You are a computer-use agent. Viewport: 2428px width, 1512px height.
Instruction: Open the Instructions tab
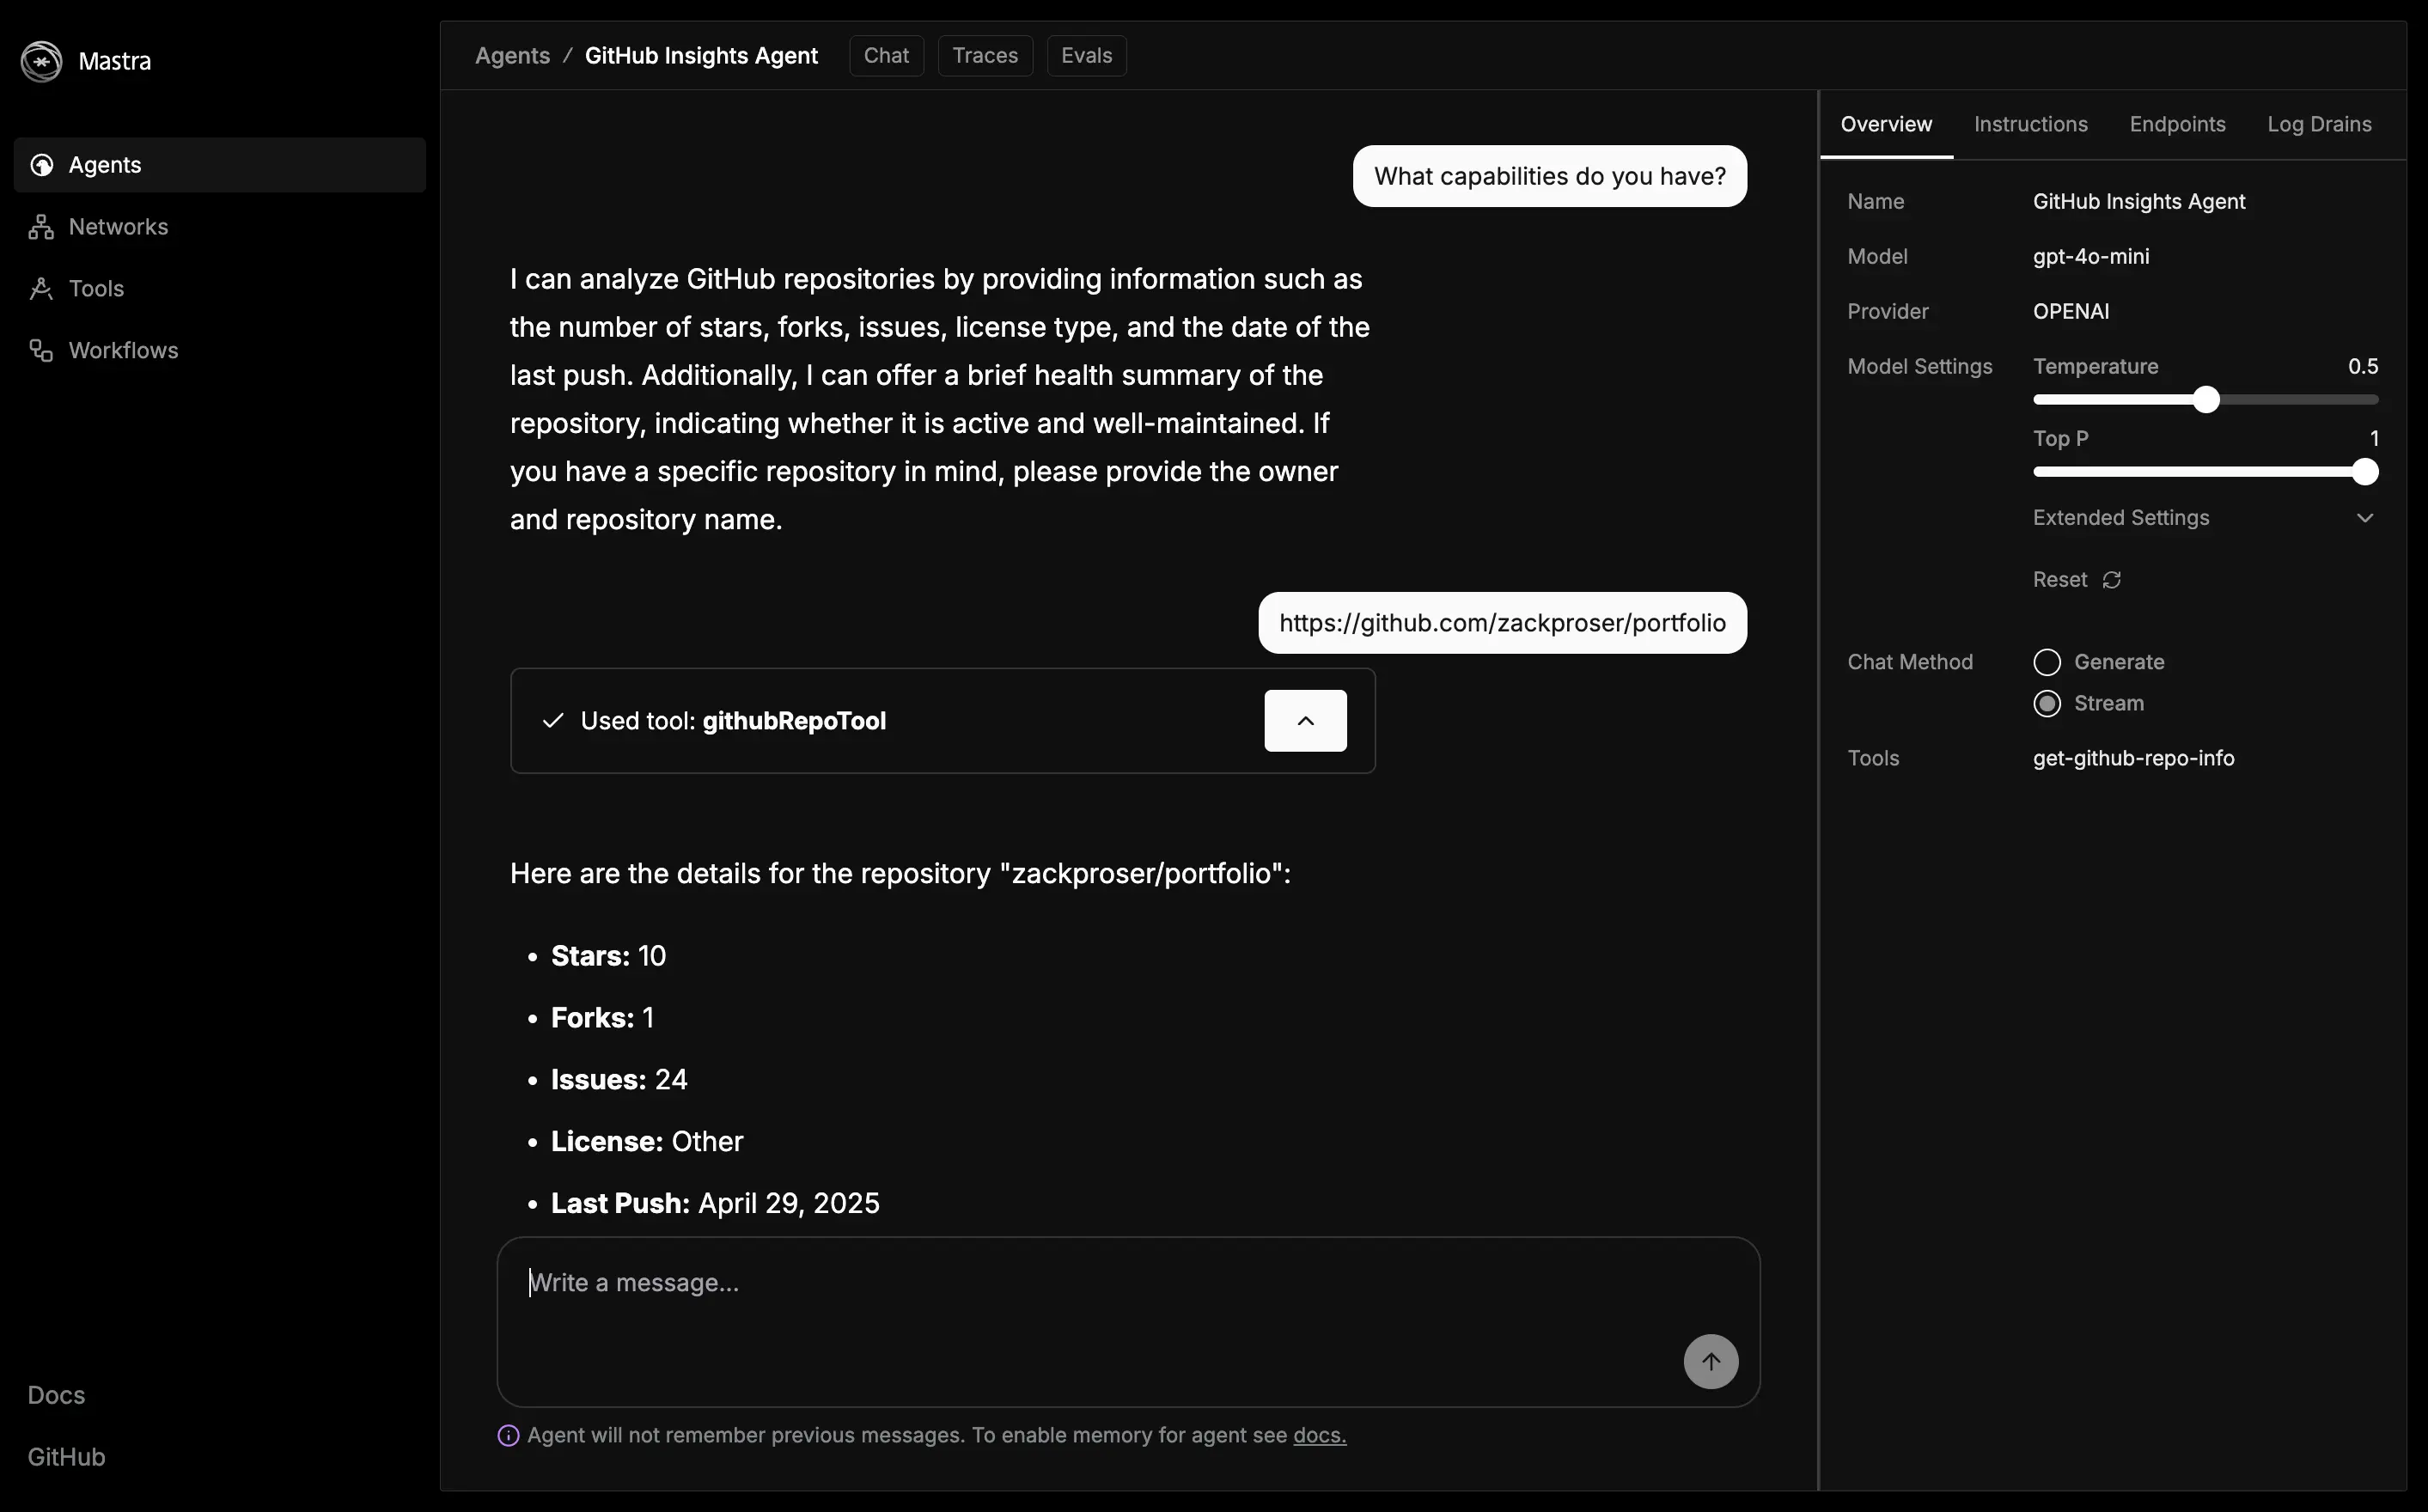pyautogui.click(x=2030, y=124)
